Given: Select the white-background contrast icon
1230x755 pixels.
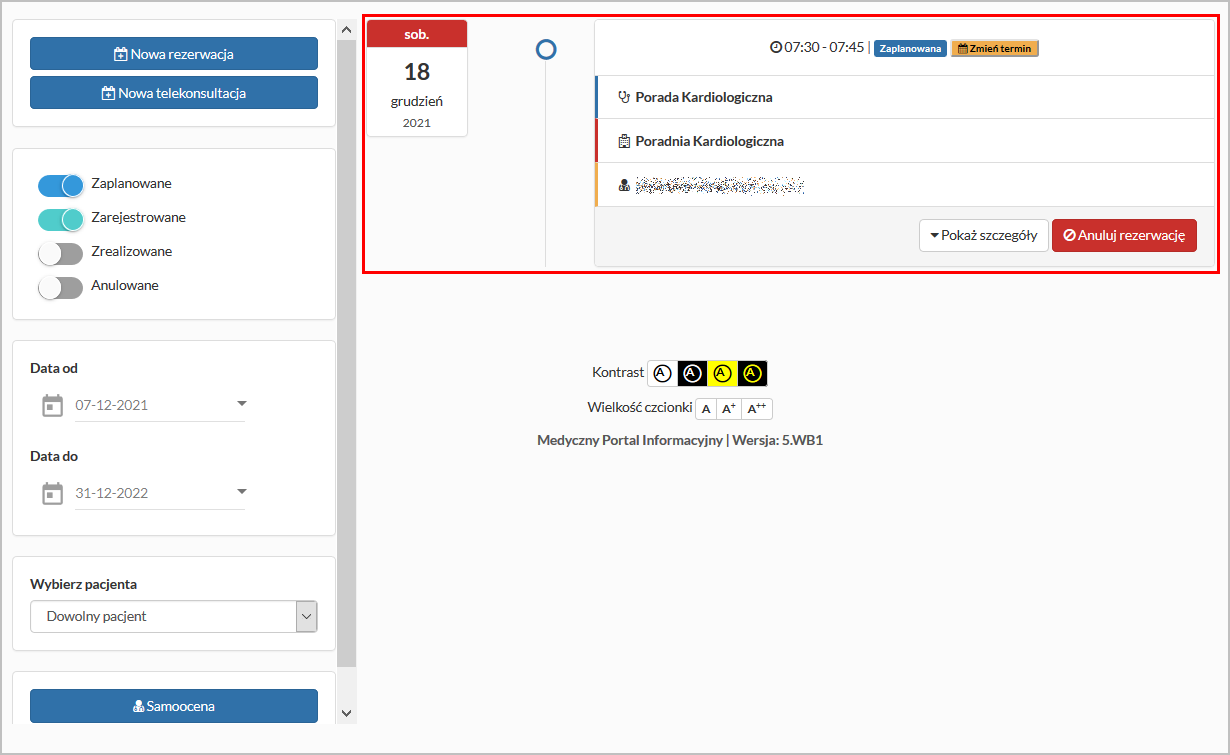Looking at the screenshot, I should click(662, 373).
